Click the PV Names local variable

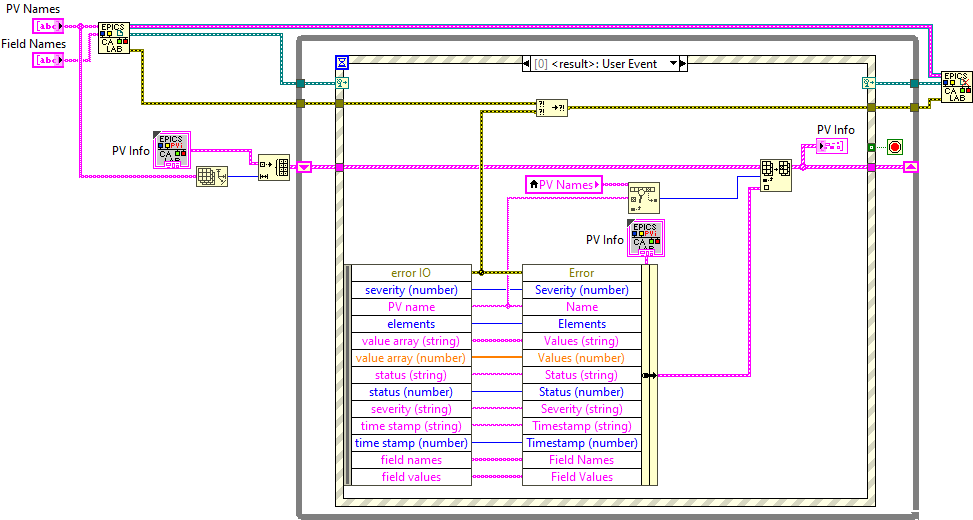point(563,184)
